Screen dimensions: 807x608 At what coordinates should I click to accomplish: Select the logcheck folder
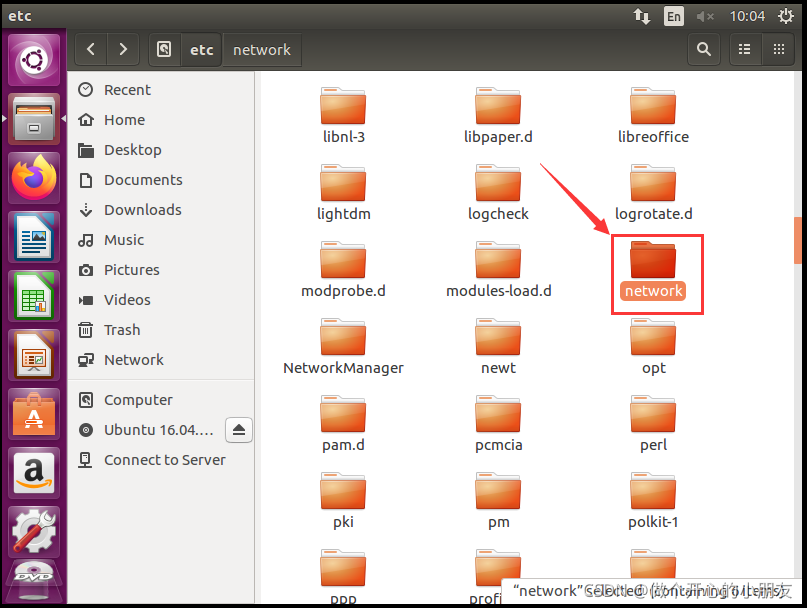click(498, 193)
